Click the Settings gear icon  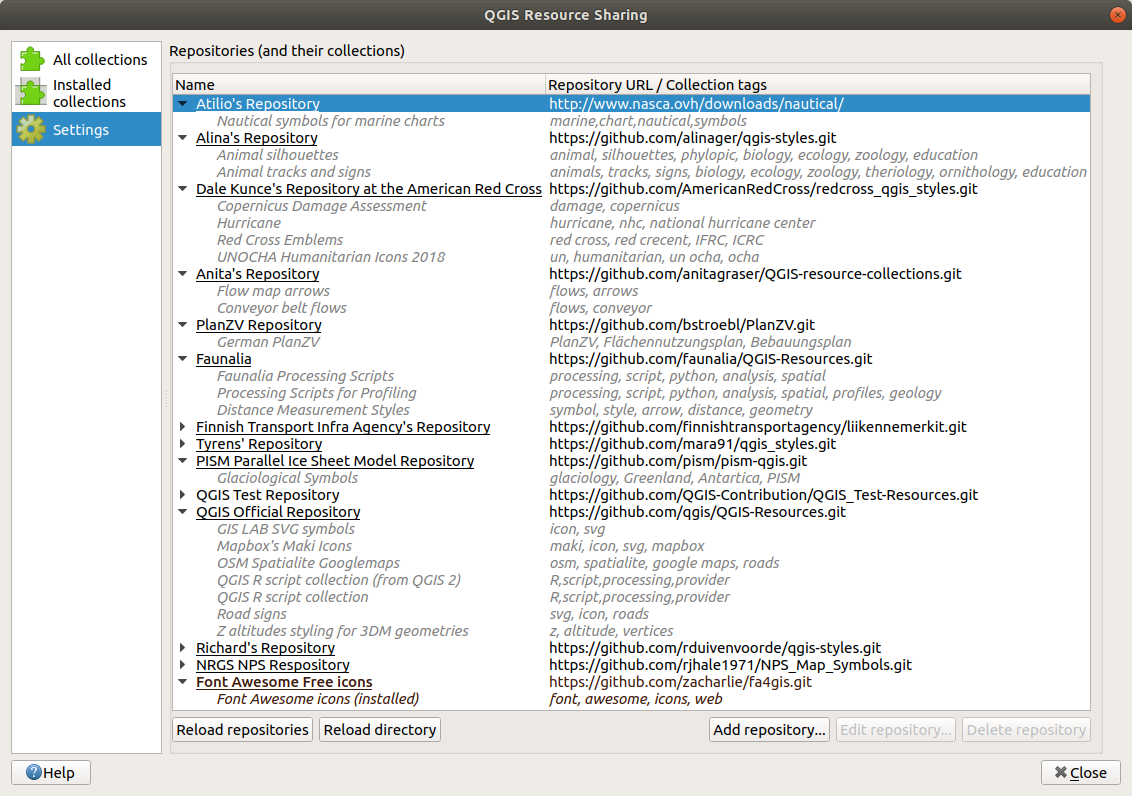click(x=33, y=129)
